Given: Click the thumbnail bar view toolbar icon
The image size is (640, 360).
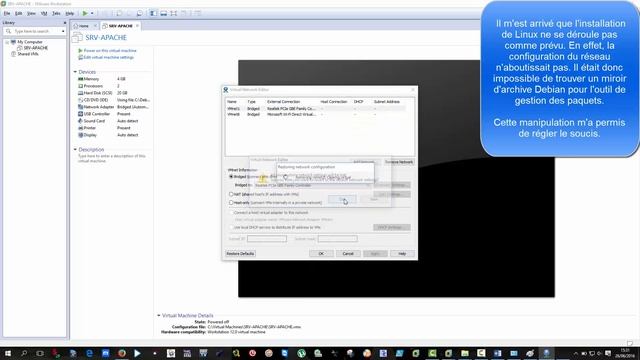Looking at the screenshot, I should pos(163,13).
